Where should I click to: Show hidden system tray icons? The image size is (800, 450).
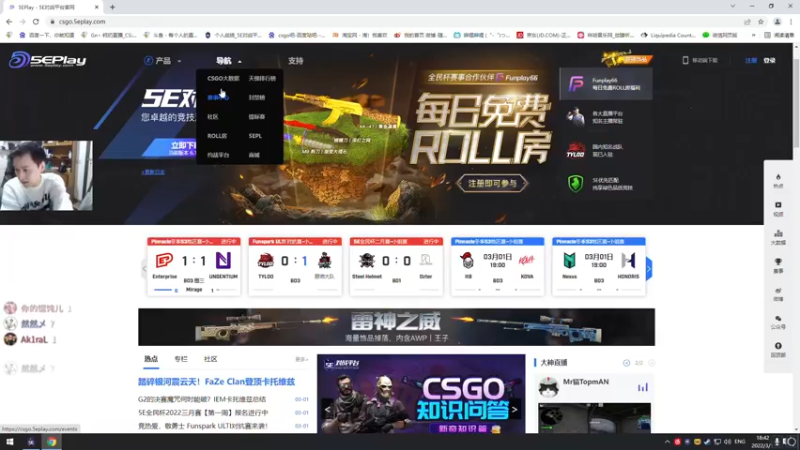[667, 442]
